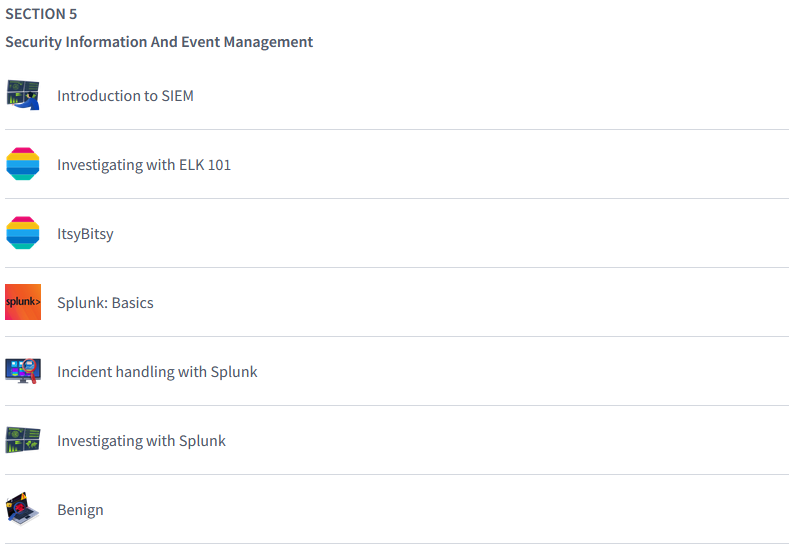Select the Splunk: Basics link

click(105, 303)
